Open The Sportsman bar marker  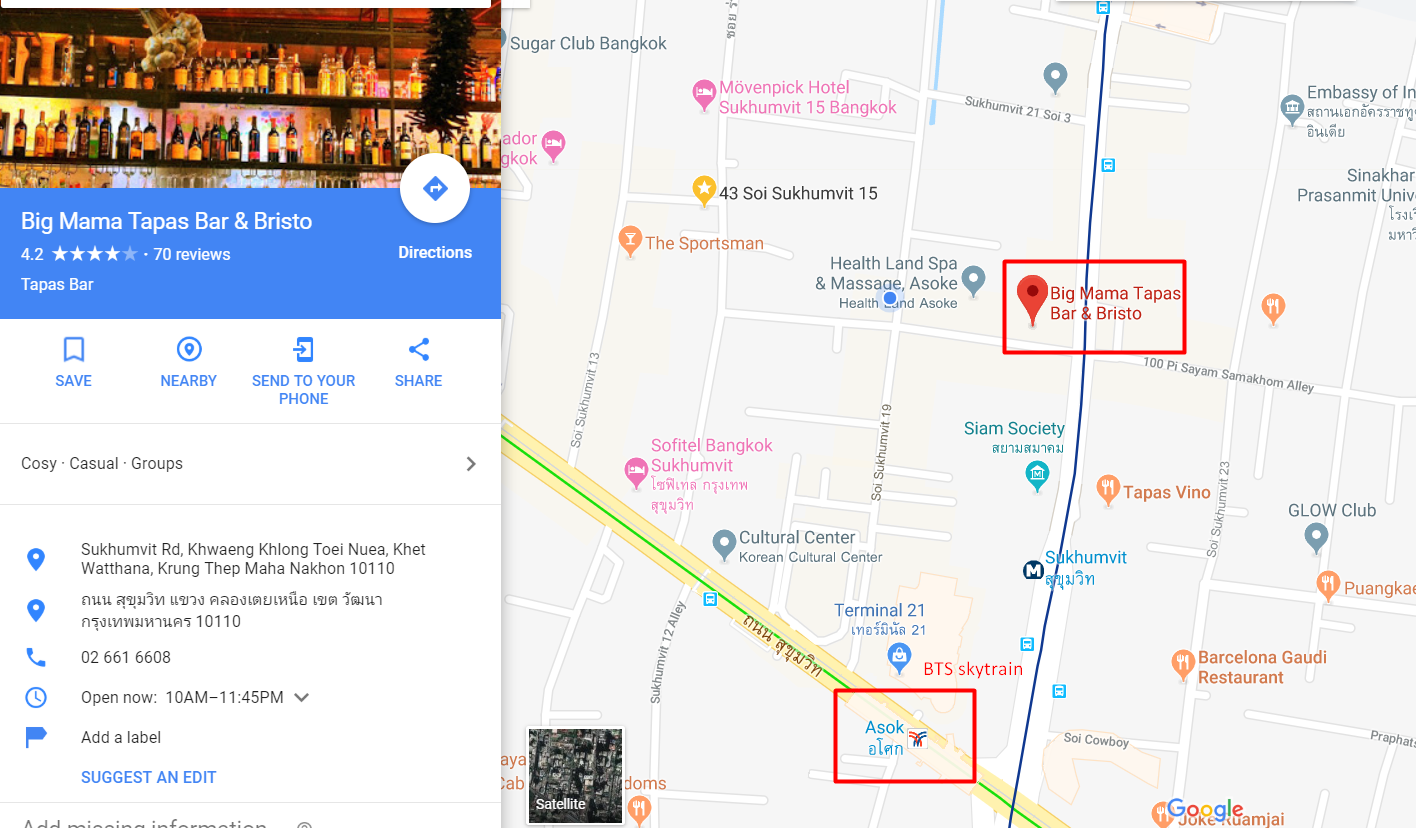click(x=630, y=240)
